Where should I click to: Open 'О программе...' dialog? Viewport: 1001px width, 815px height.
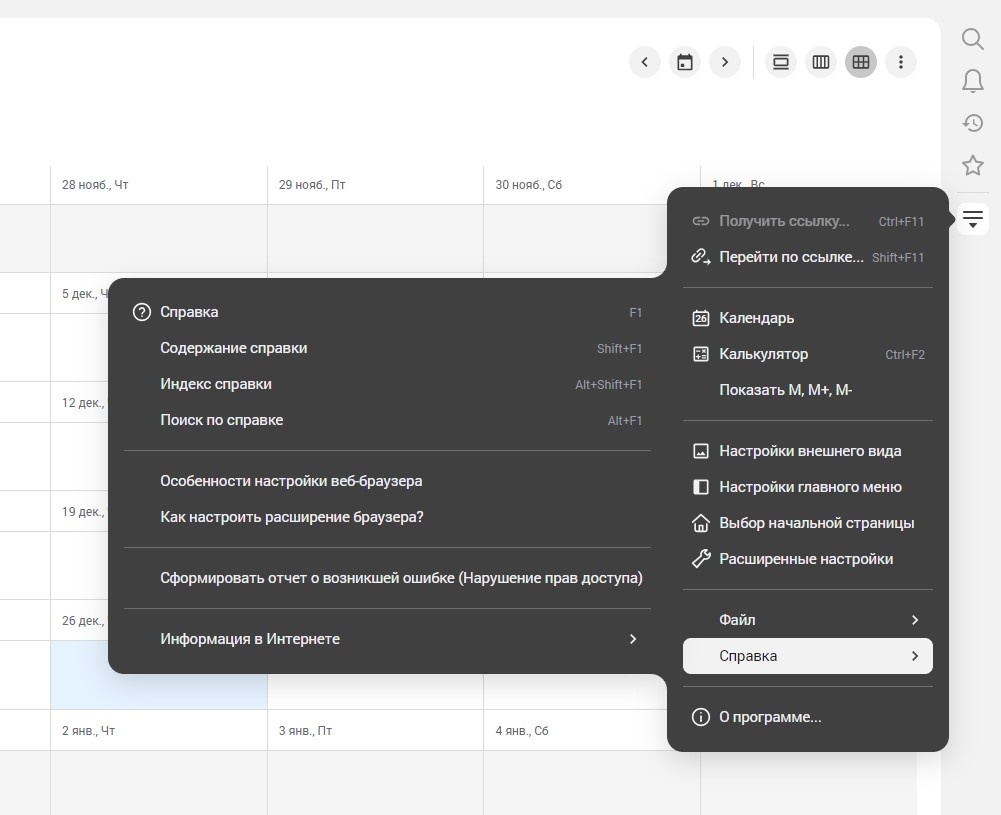click(x=808, y=717)
